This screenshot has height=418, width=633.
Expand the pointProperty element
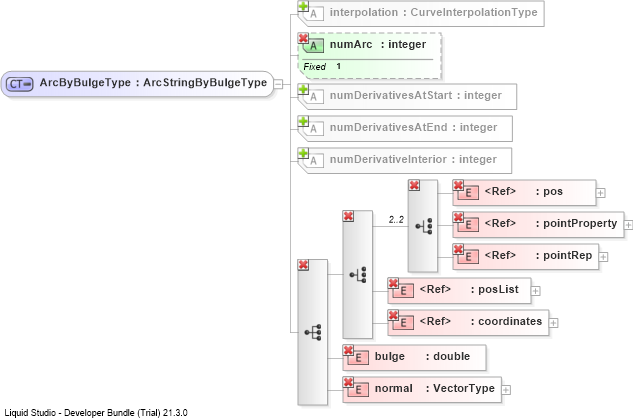pyautogui.click(x=629, y=225)
